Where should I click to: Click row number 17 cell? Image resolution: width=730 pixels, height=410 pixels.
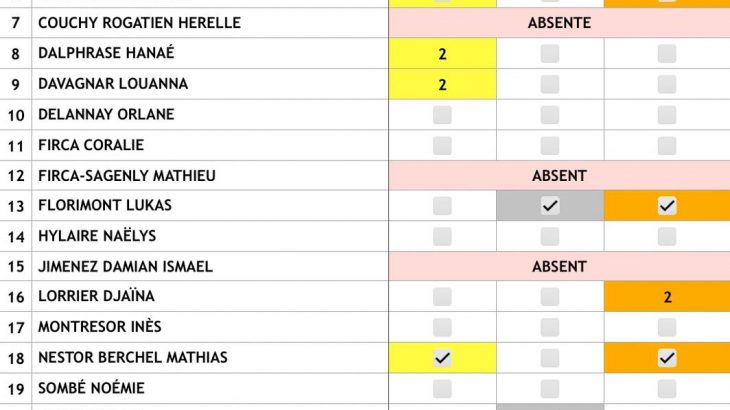16,327
